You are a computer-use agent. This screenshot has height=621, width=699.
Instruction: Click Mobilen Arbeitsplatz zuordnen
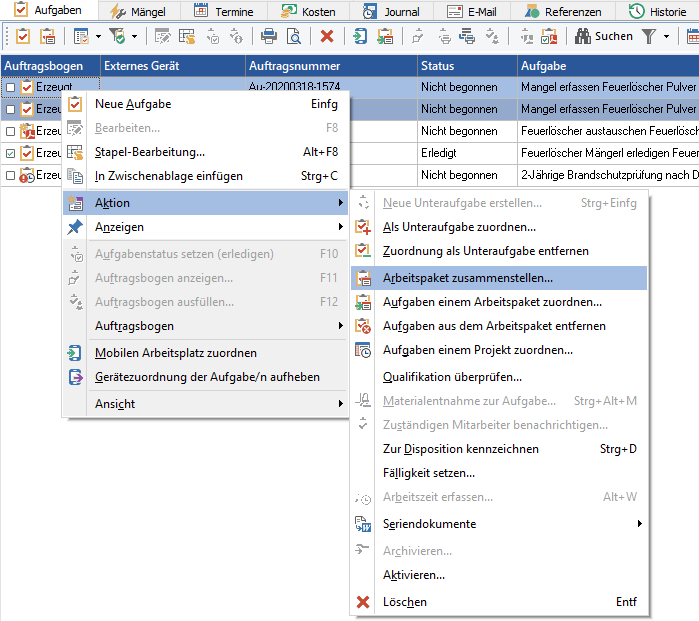click(206, 353)
